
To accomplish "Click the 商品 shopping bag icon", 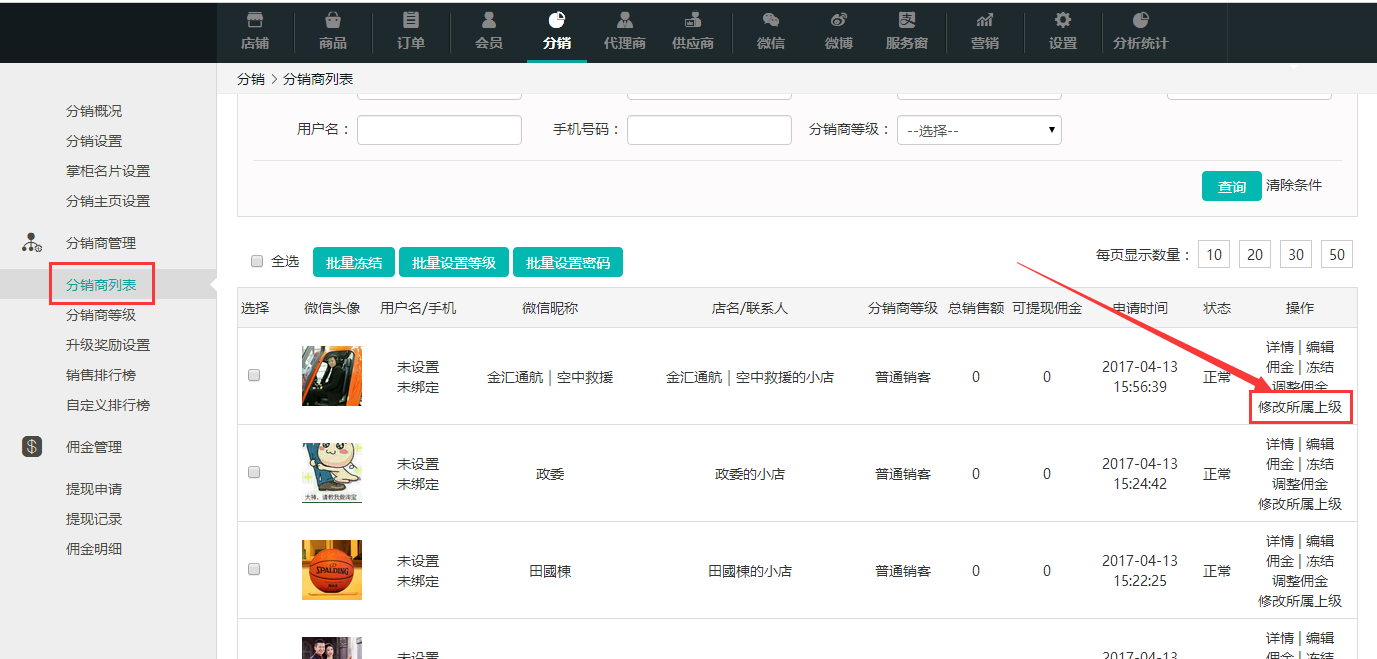I will (x=333, y=20).
